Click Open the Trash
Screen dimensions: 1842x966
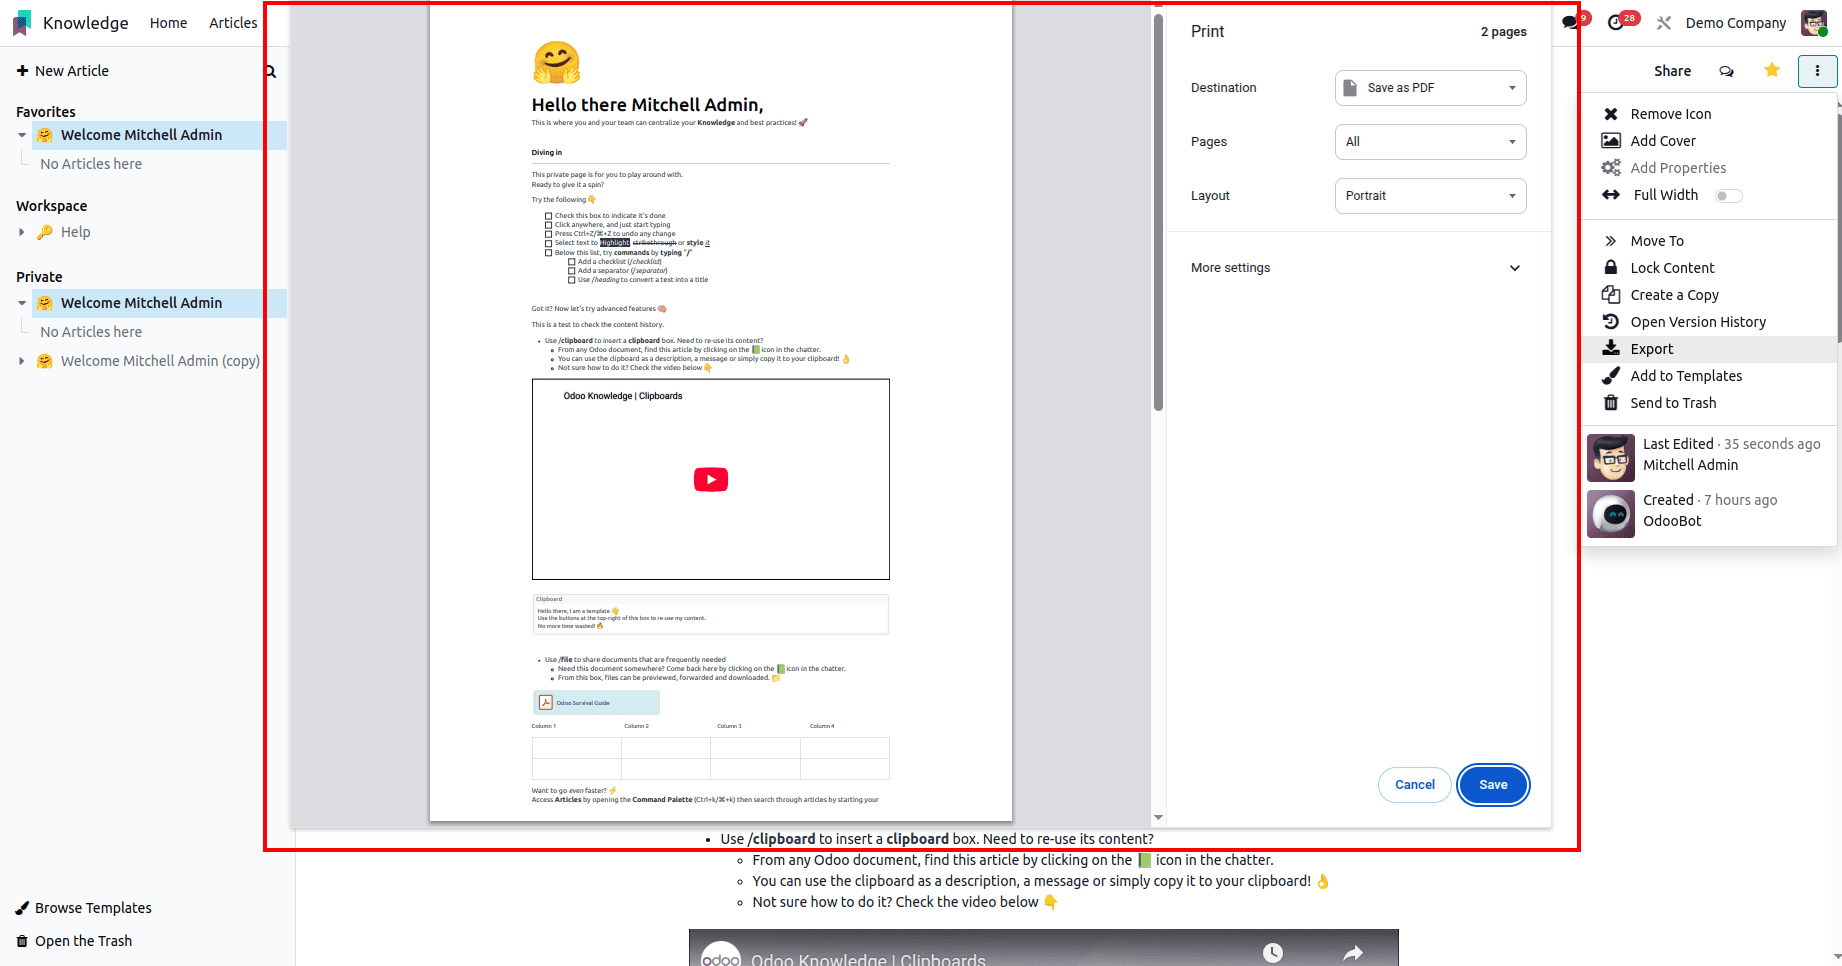point(74,941)
